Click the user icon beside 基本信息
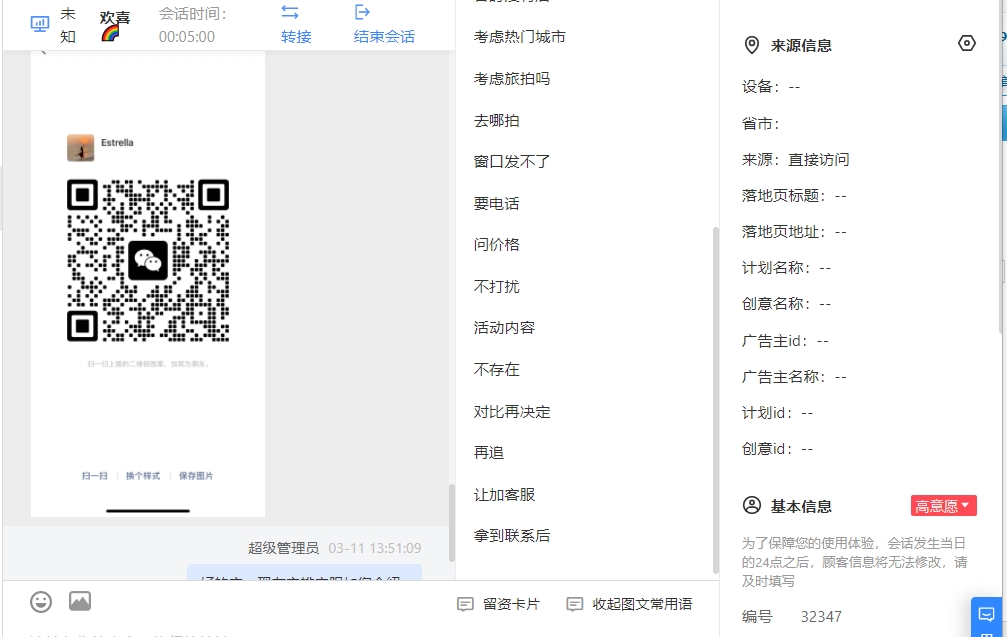1007x637 pixels. click(x=751, y=505)
